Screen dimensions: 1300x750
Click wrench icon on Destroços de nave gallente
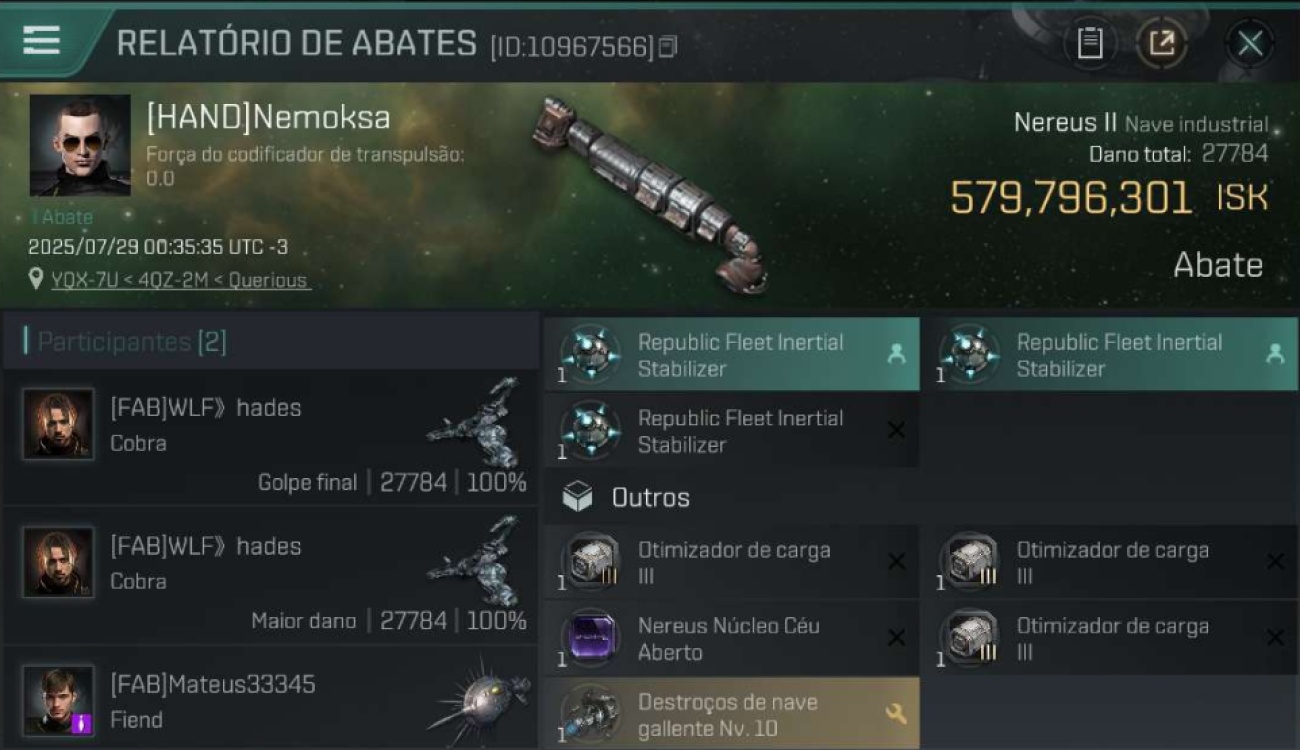[x=896, y=714]
